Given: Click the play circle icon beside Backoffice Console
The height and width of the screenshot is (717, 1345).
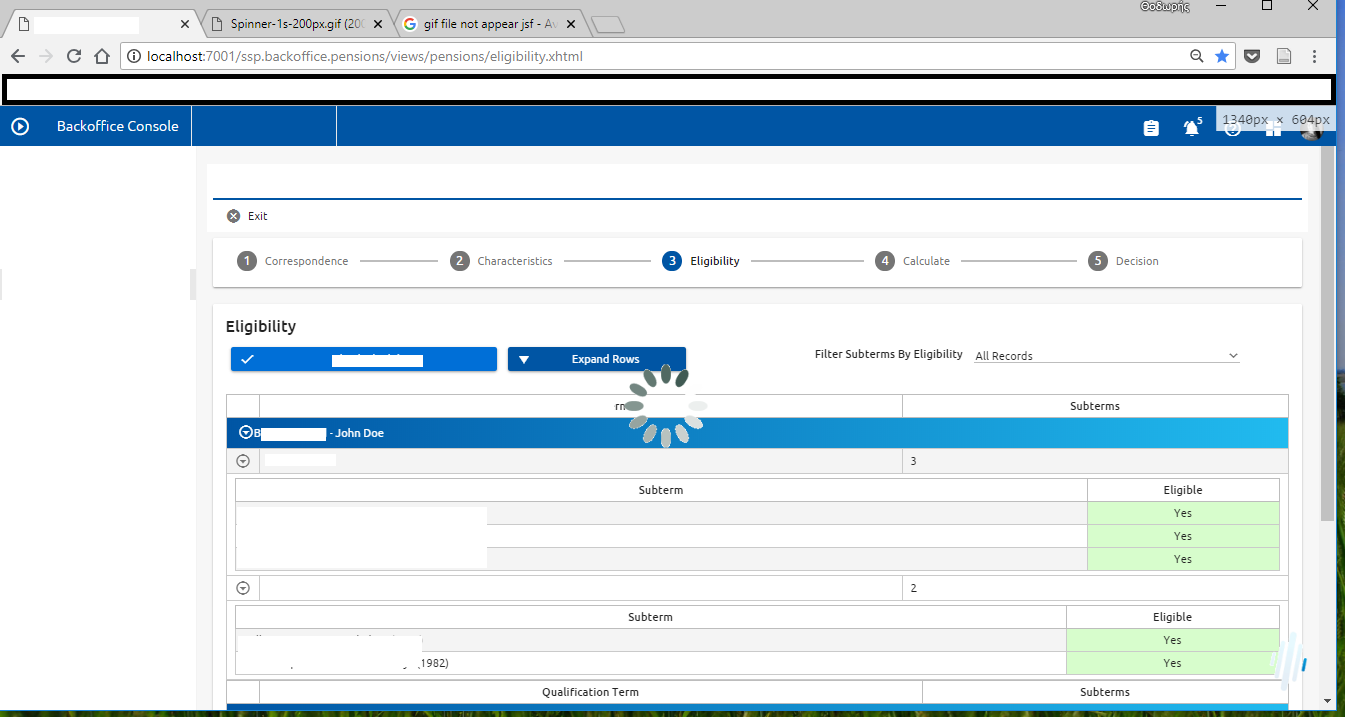Looking at the screenshot, I should click(x=20, y=126).
